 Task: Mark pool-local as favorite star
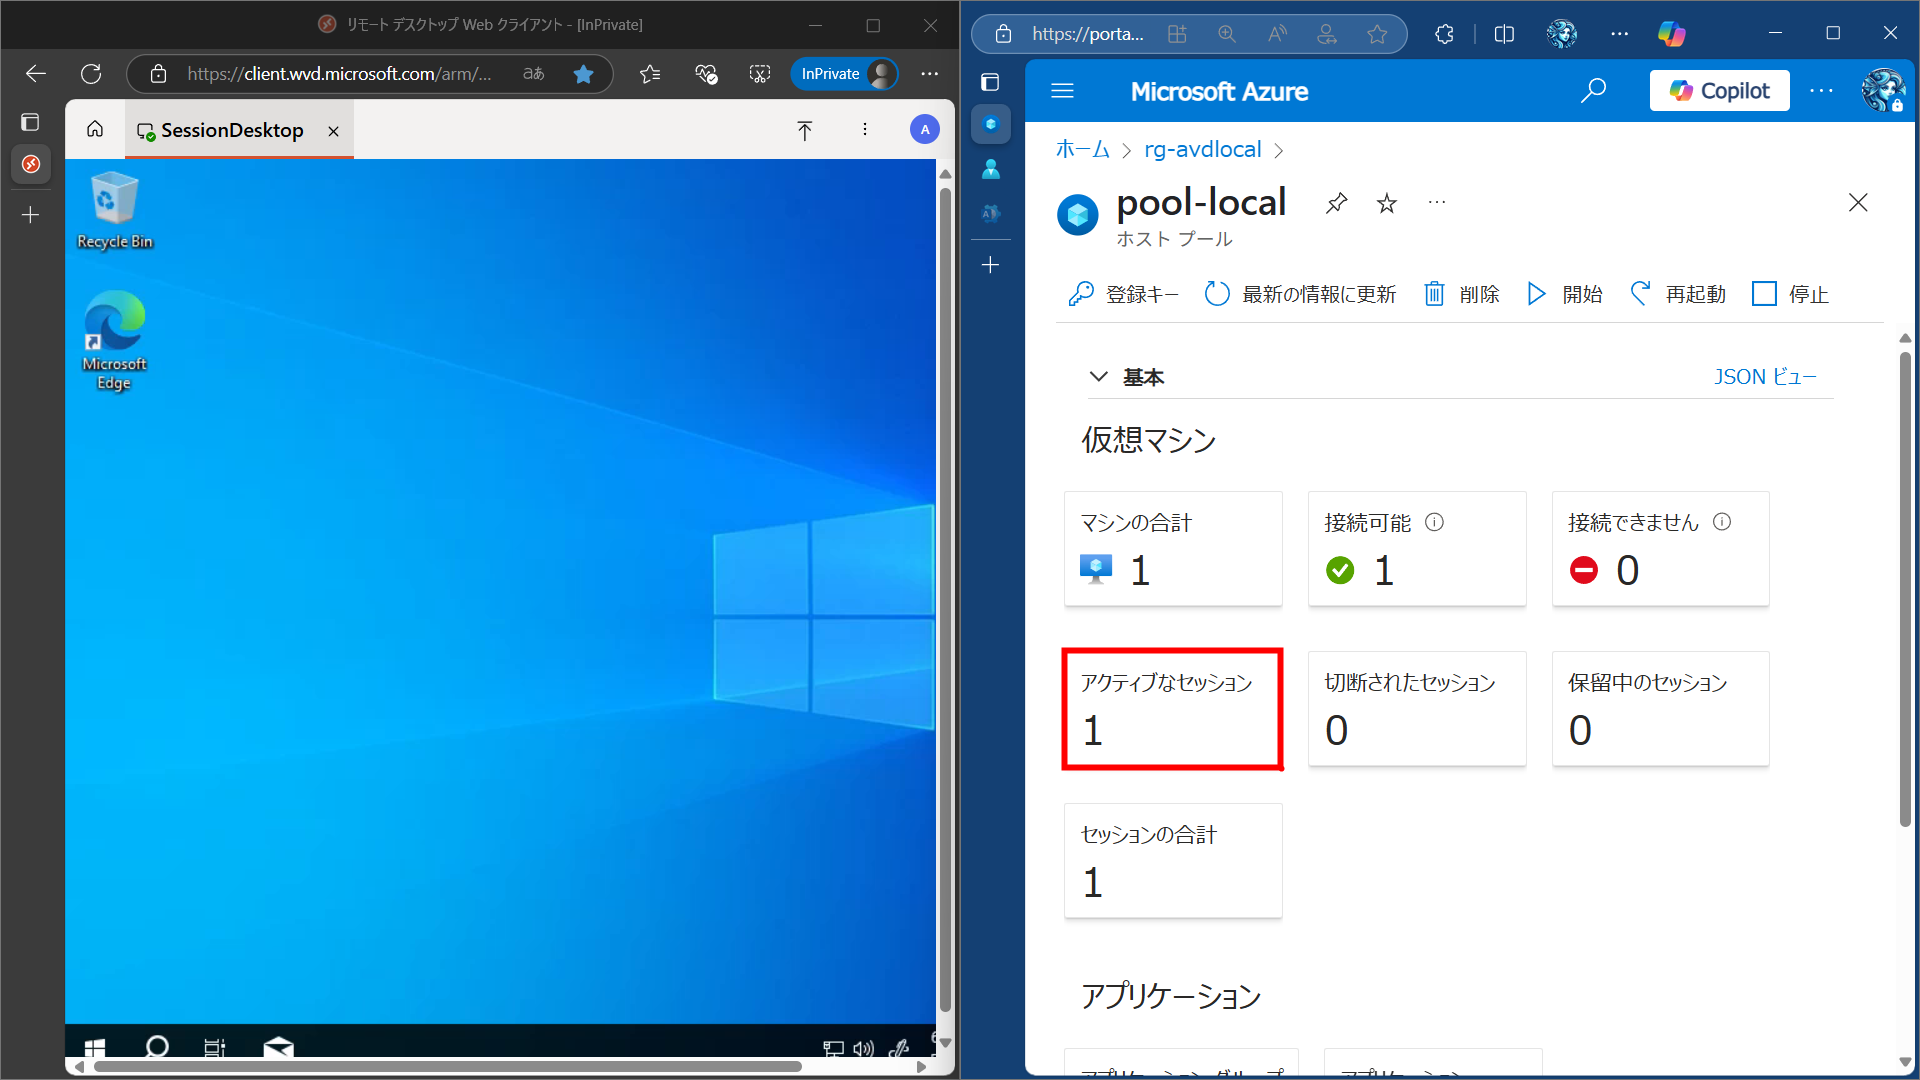click(x=1386, y=204)
